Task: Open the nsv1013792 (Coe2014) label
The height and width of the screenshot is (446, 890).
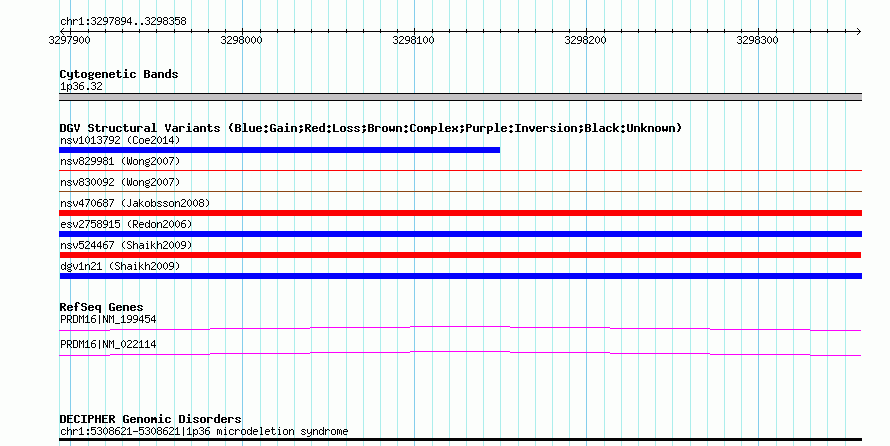Action: [x=120, y=140]
